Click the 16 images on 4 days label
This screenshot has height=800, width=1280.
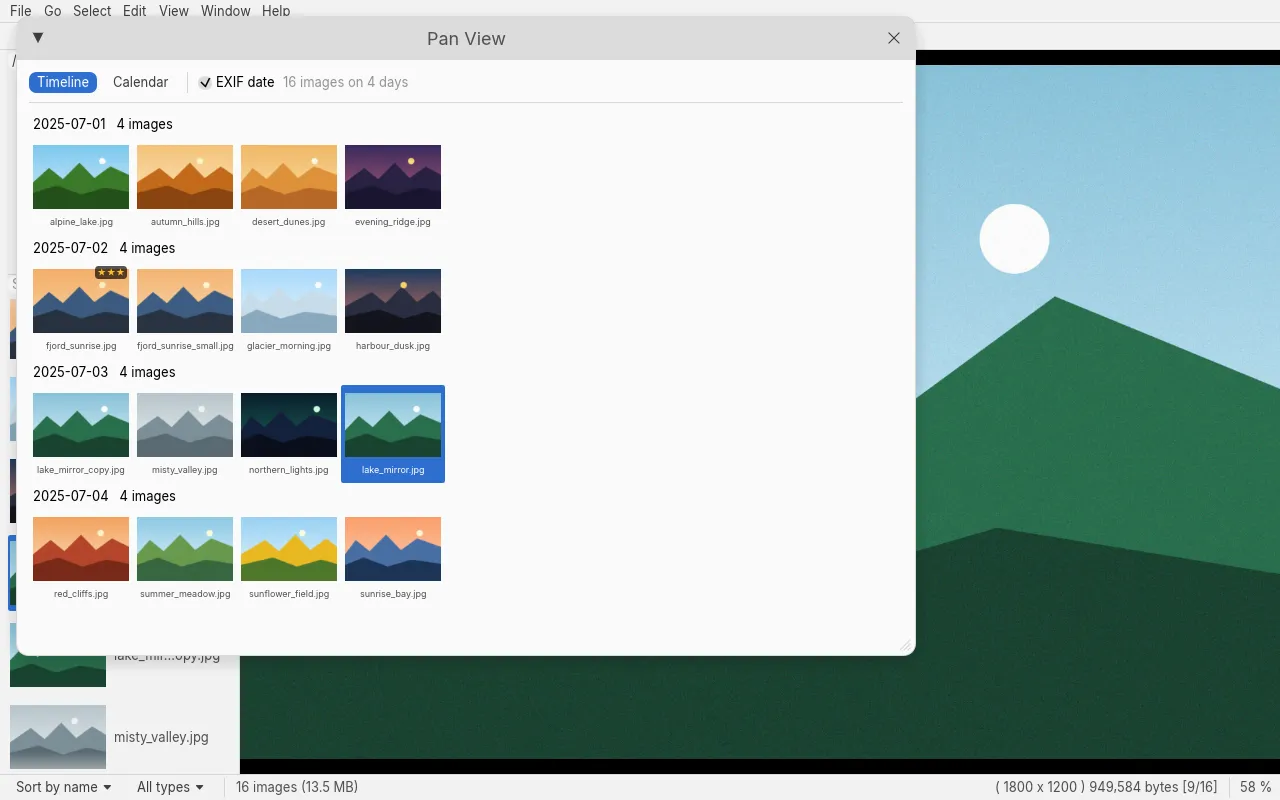345,82
